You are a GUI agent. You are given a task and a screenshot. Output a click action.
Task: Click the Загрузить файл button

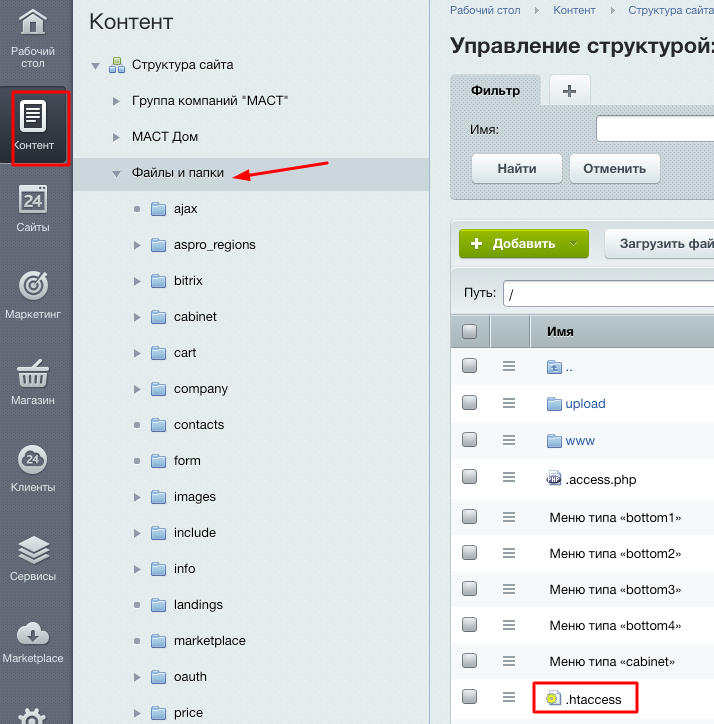point(660,243)
